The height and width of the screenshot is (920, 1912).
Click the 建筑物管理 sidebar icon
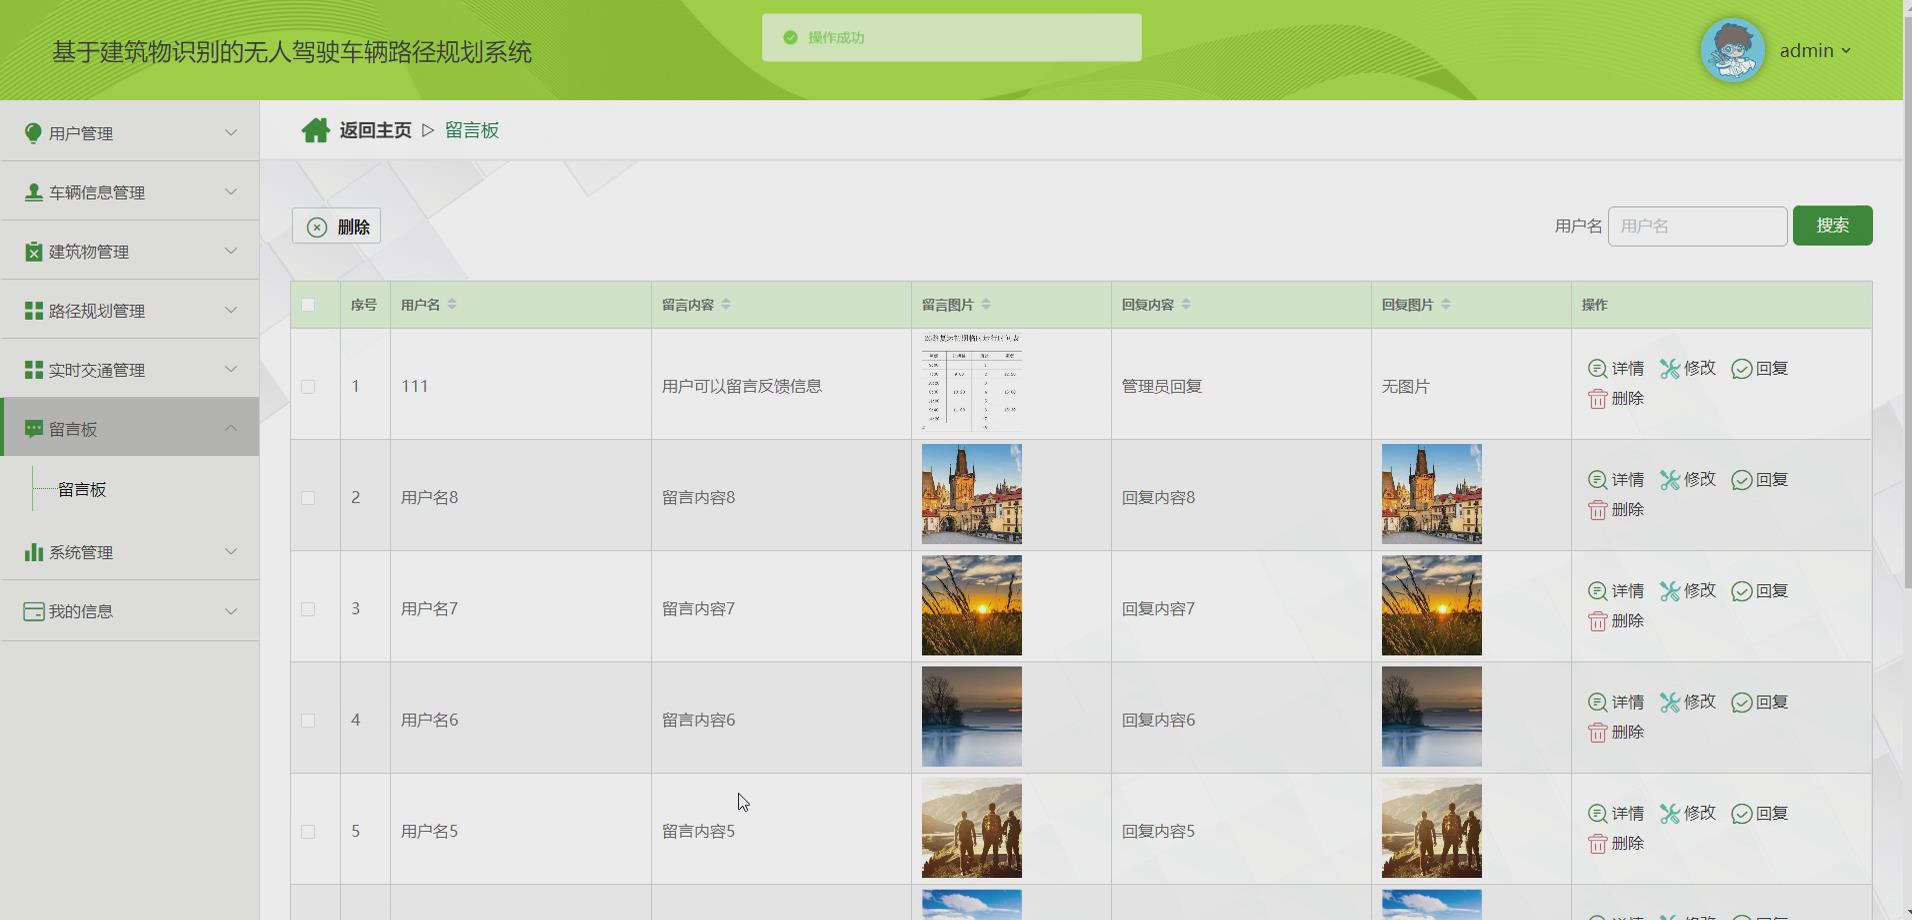point(33,251)
